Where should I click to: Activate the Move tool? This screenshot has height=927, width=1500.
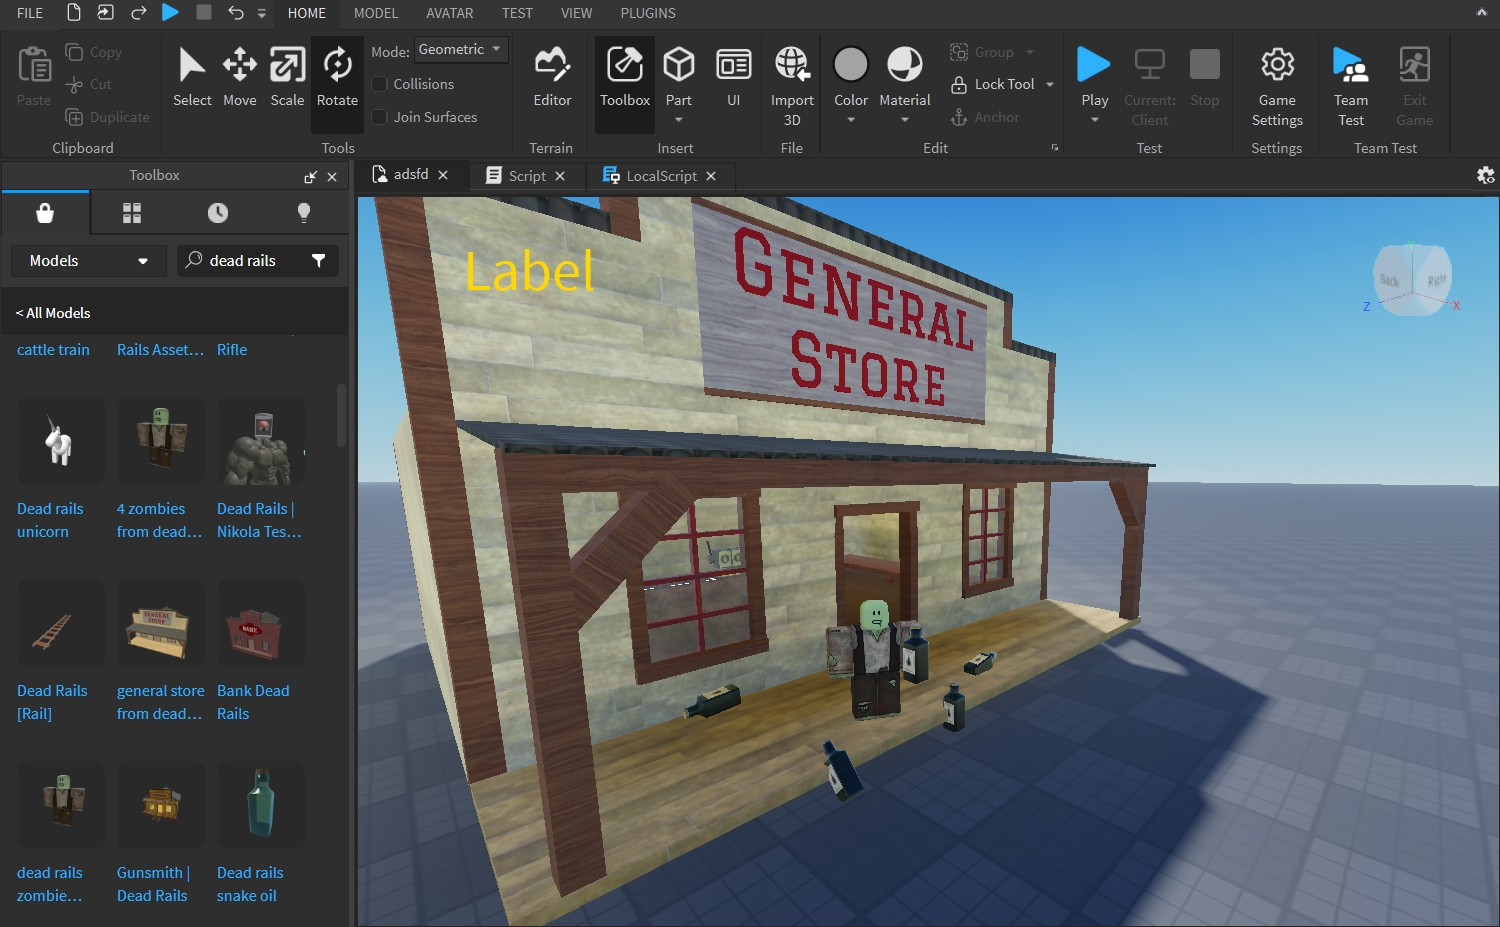239,78
